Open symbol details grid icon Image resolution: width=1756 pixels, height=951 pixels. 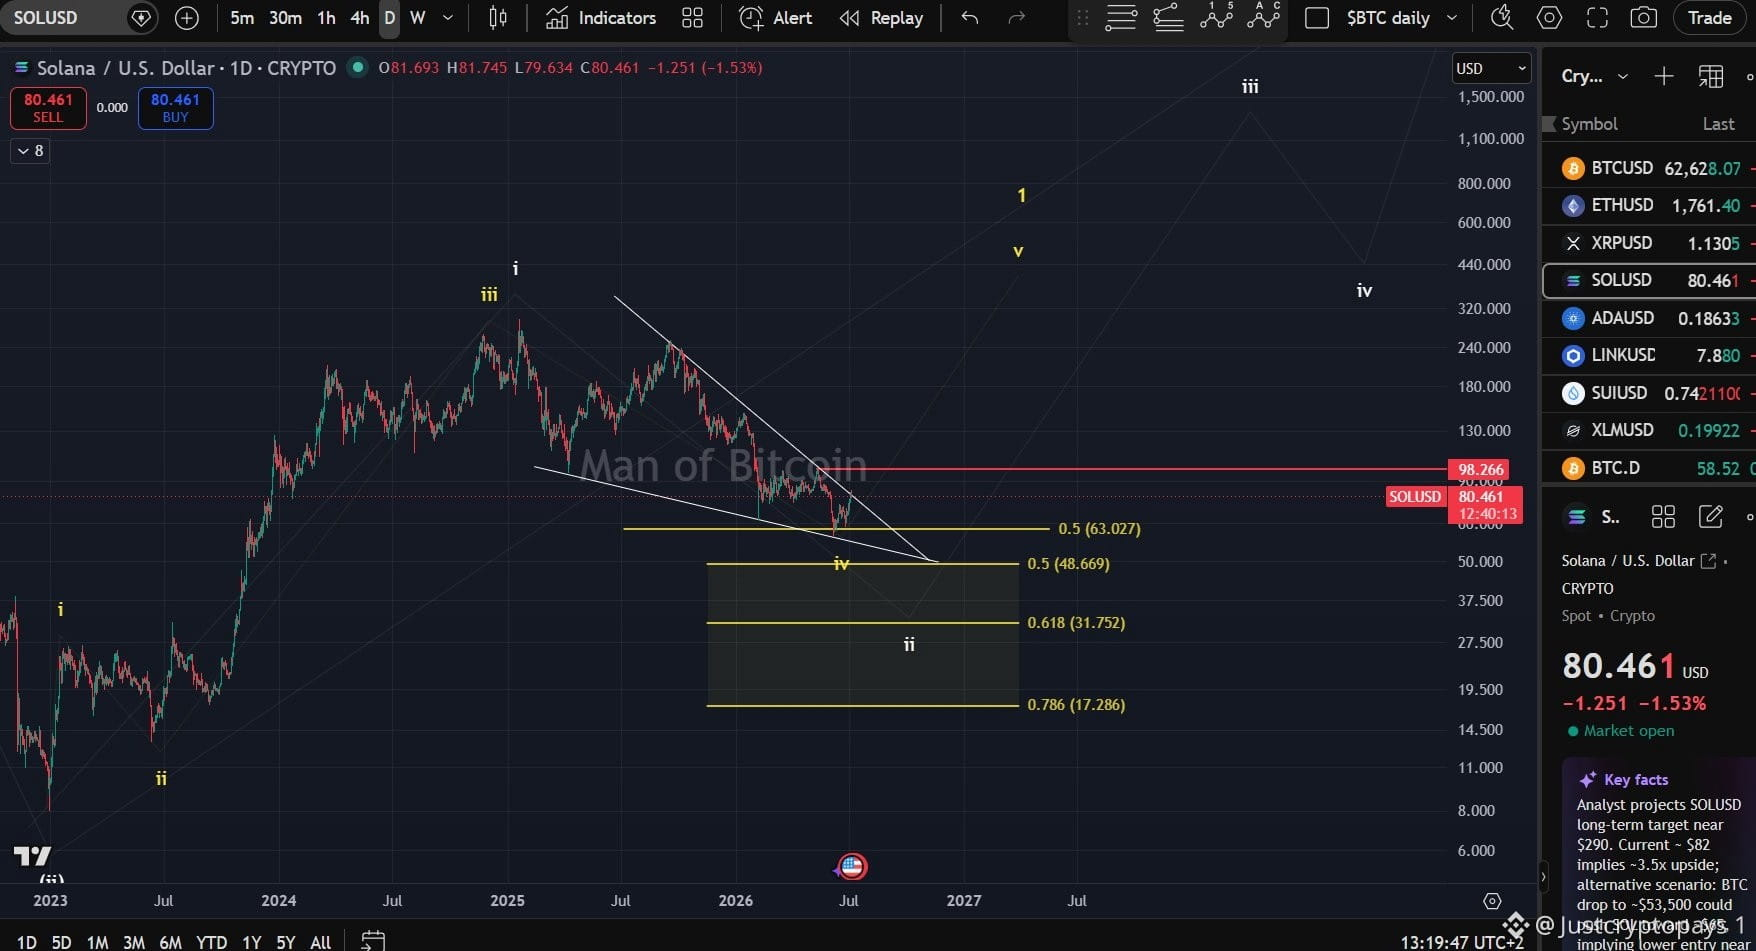click(x=1663, y=516)
